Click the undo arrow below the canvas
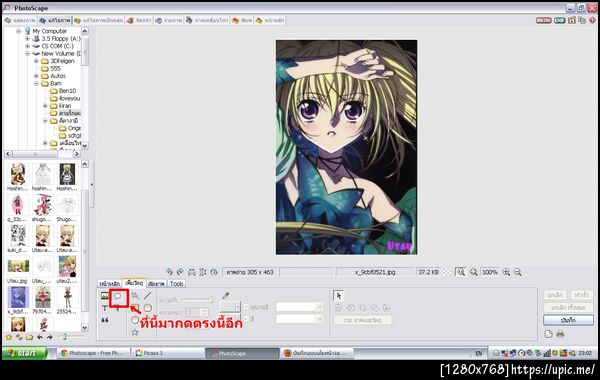 (169, 272)
